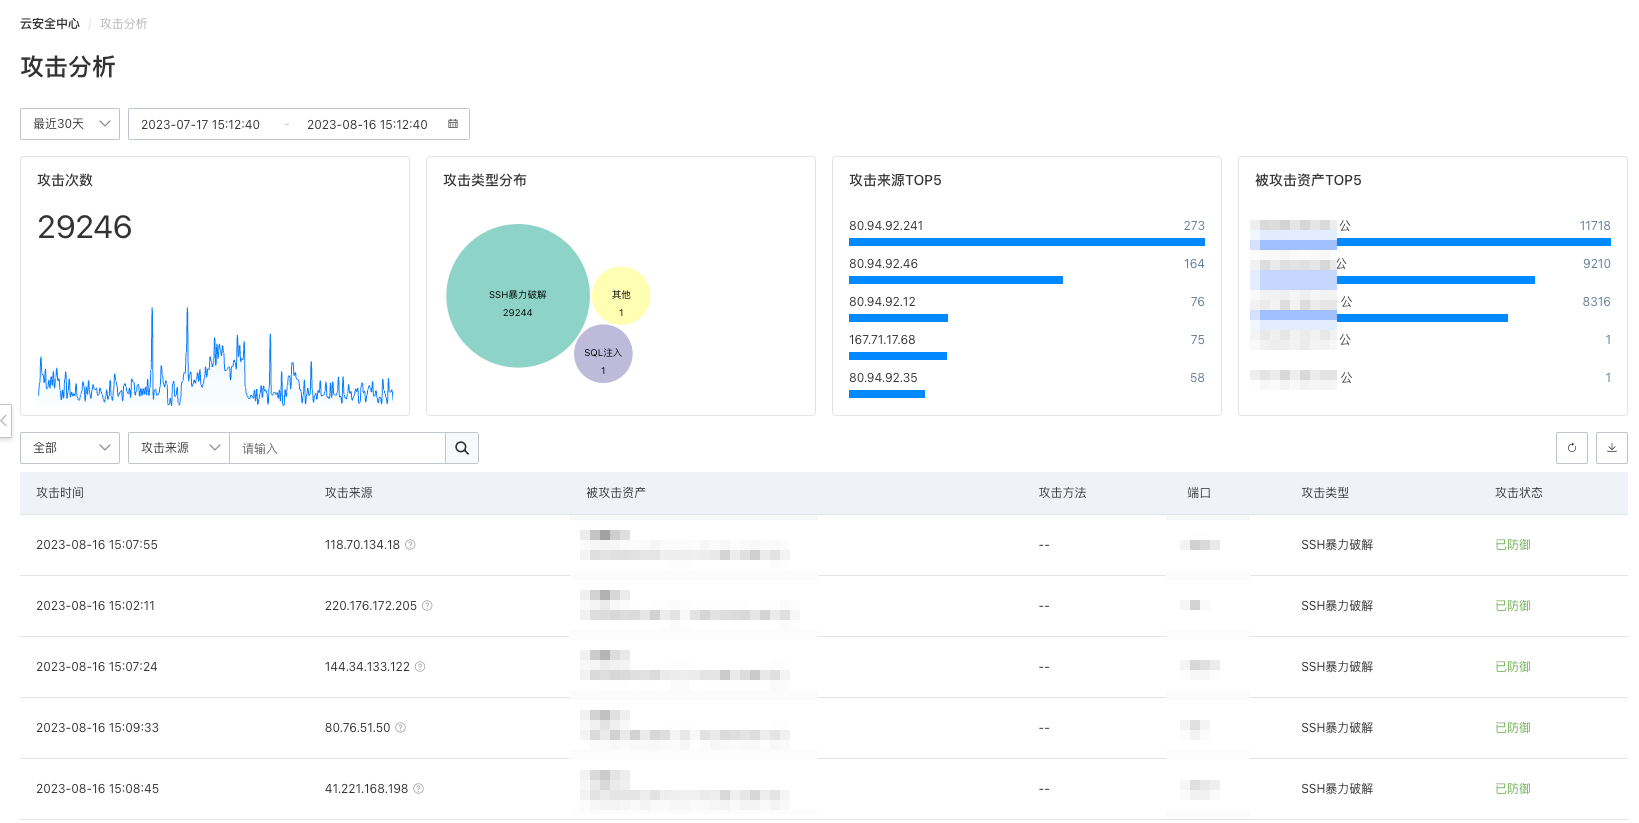Click the download export icon button
This screenshot has height=823, width=1639.
[1611, 448]
